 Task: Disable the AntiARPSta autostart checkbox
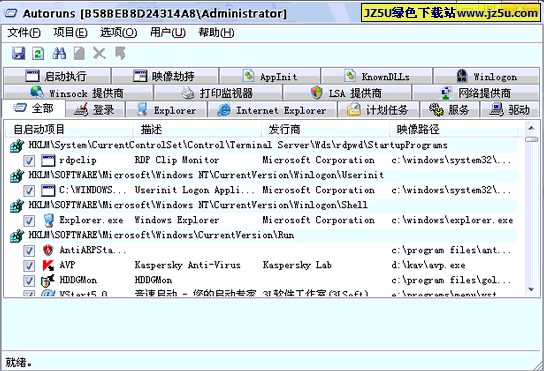[x=29, y=251]
